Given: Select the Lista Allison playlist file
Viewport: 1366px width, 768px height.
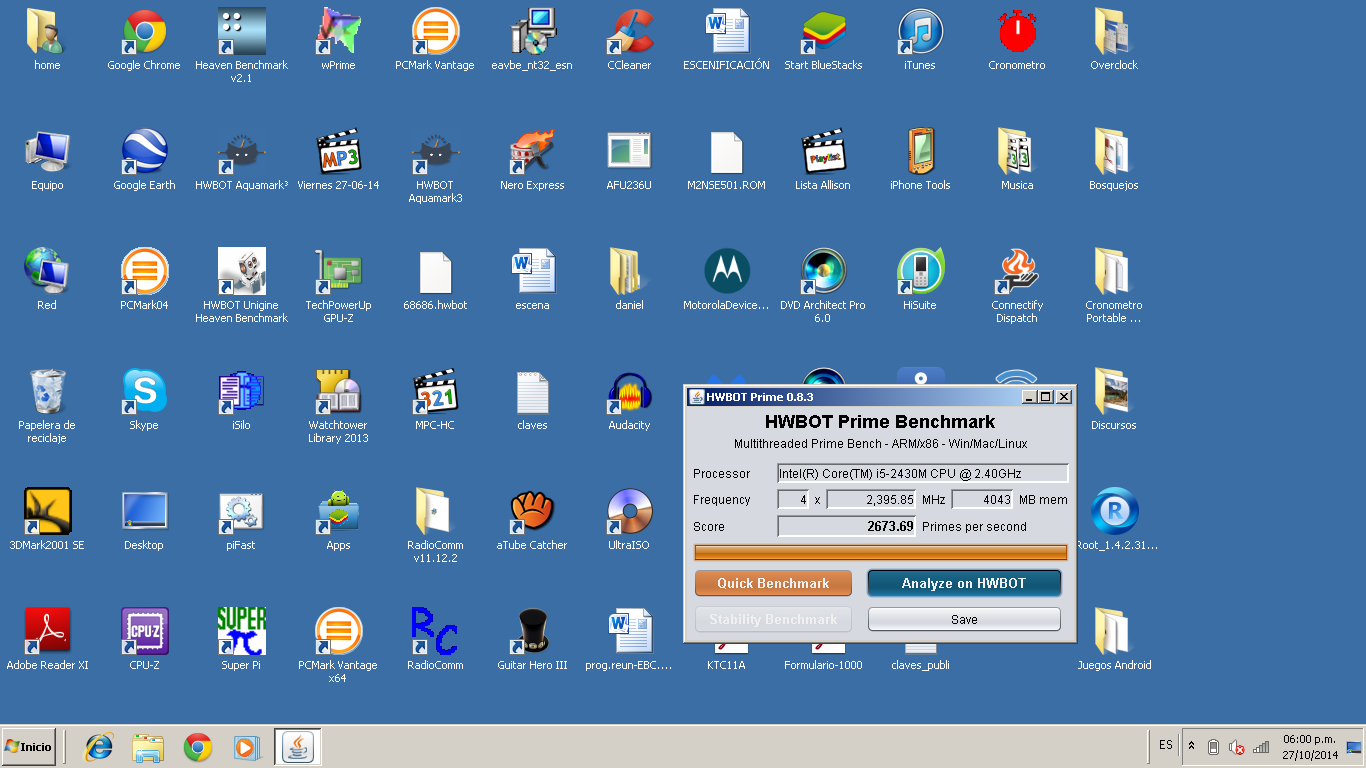Looking at the screenshot, I should pos(823,160).
